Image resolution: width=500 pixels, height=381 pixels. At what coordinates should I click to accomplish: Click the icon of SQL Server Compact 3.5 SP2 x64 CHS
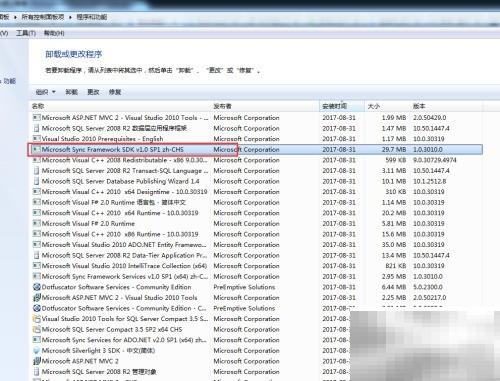37,329
